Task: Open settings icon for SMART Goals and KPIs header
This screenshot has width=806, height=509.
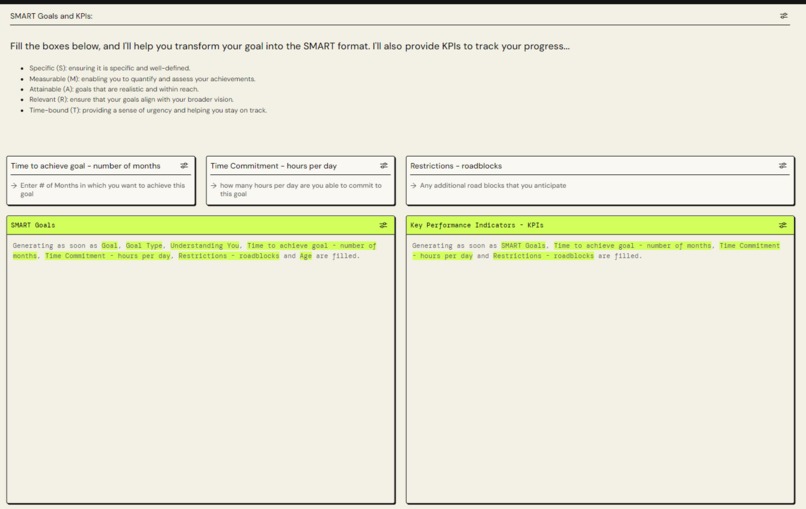Action: point(783,16)
